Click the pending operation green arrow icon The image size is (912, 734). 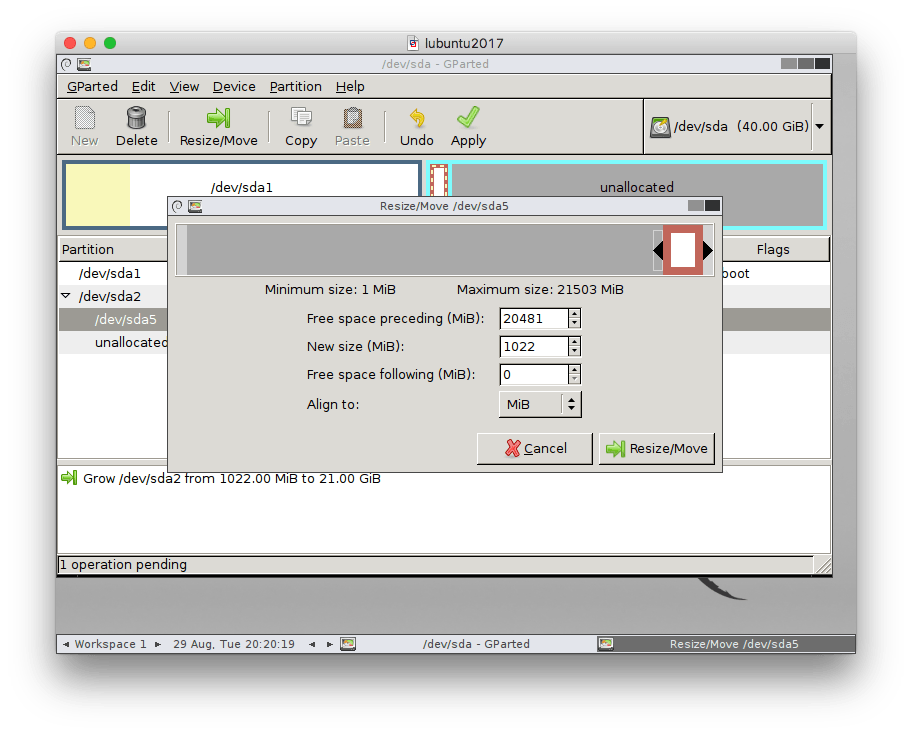[69, 478]
